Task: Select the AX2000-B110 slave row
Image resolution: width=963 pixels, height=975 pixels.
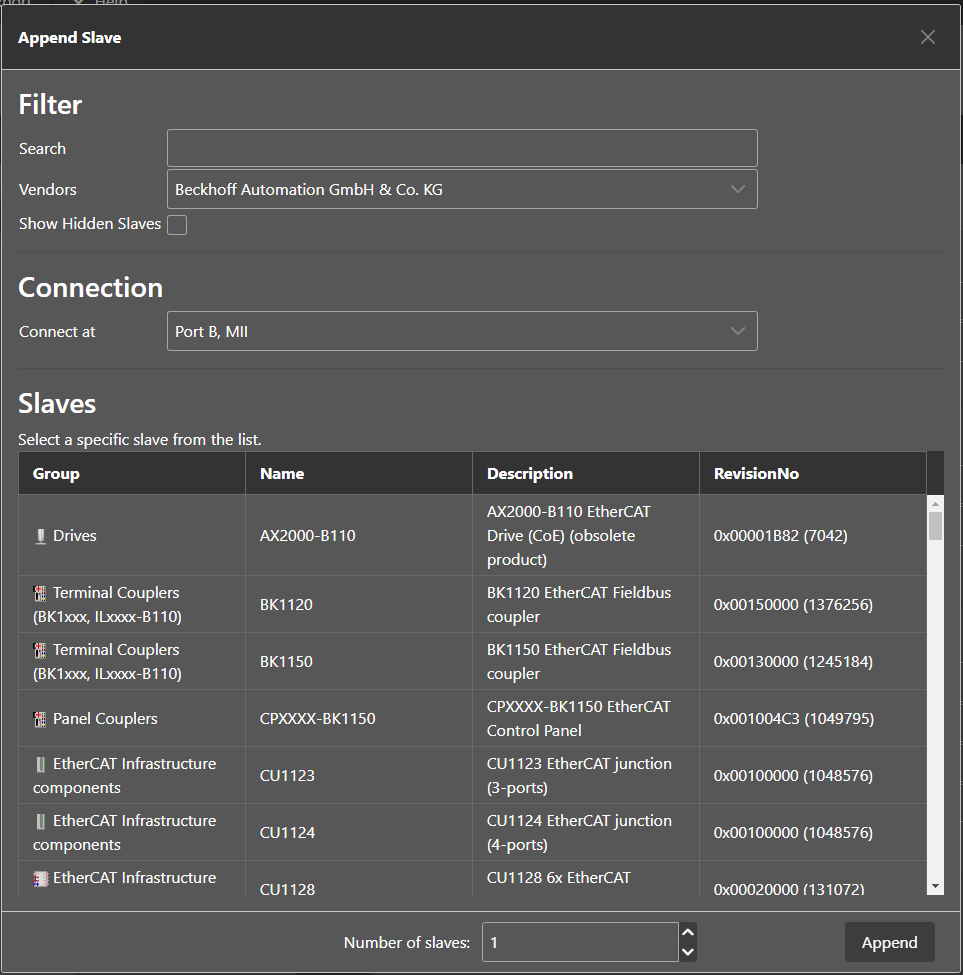Action: 307,536
